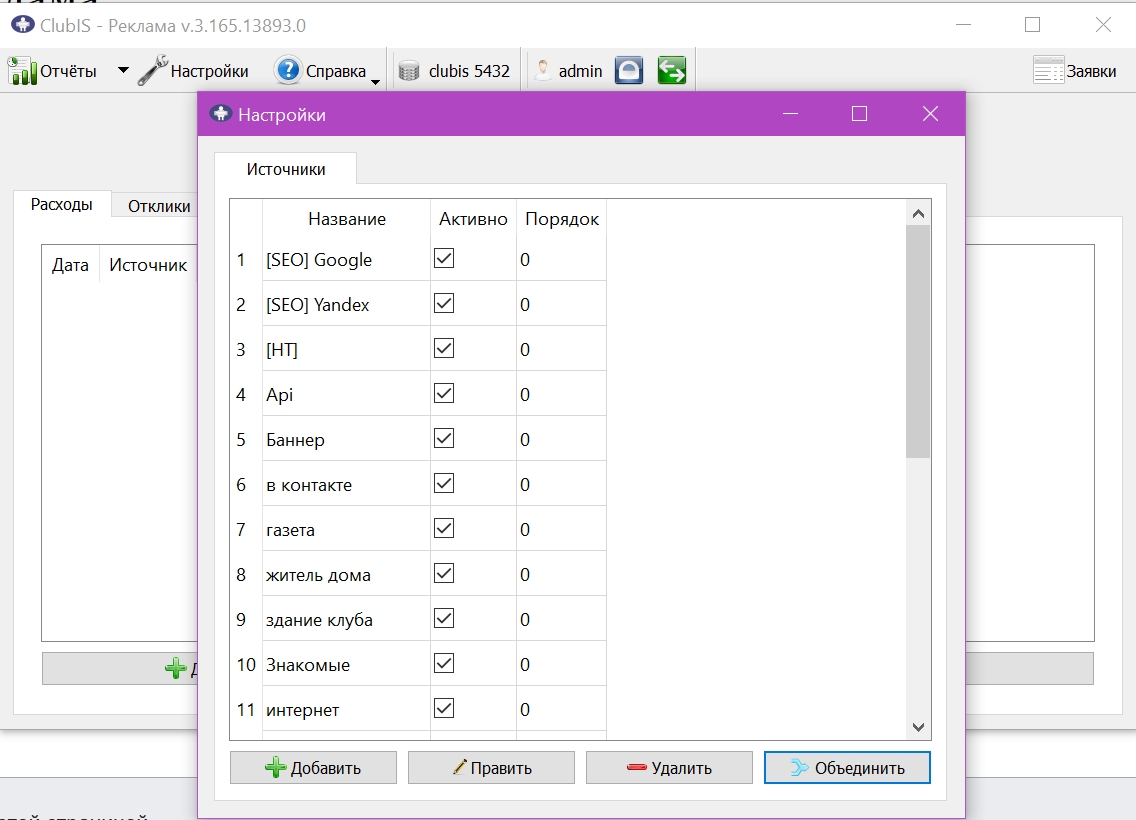
Task: Switch to the Расходы tab
Action: [x=62, y=204]
